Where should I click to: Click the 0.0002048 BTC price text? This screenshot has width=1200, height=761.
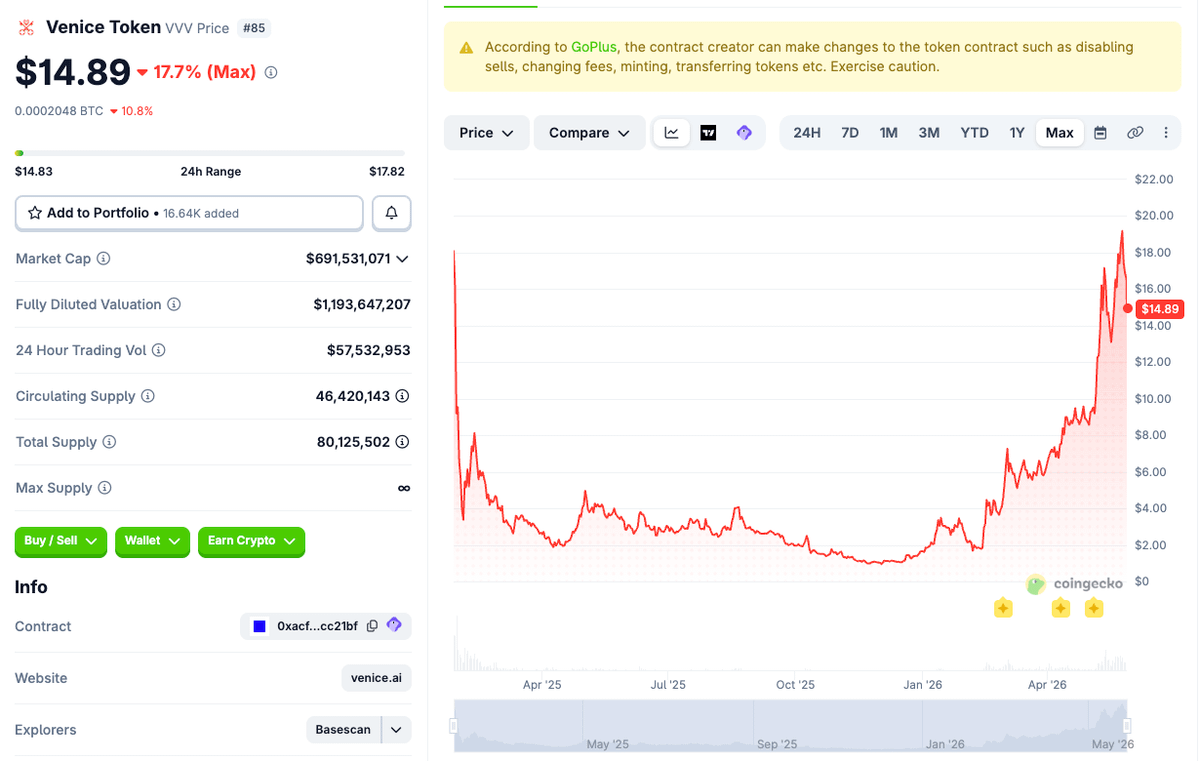(x=59, y=111)
